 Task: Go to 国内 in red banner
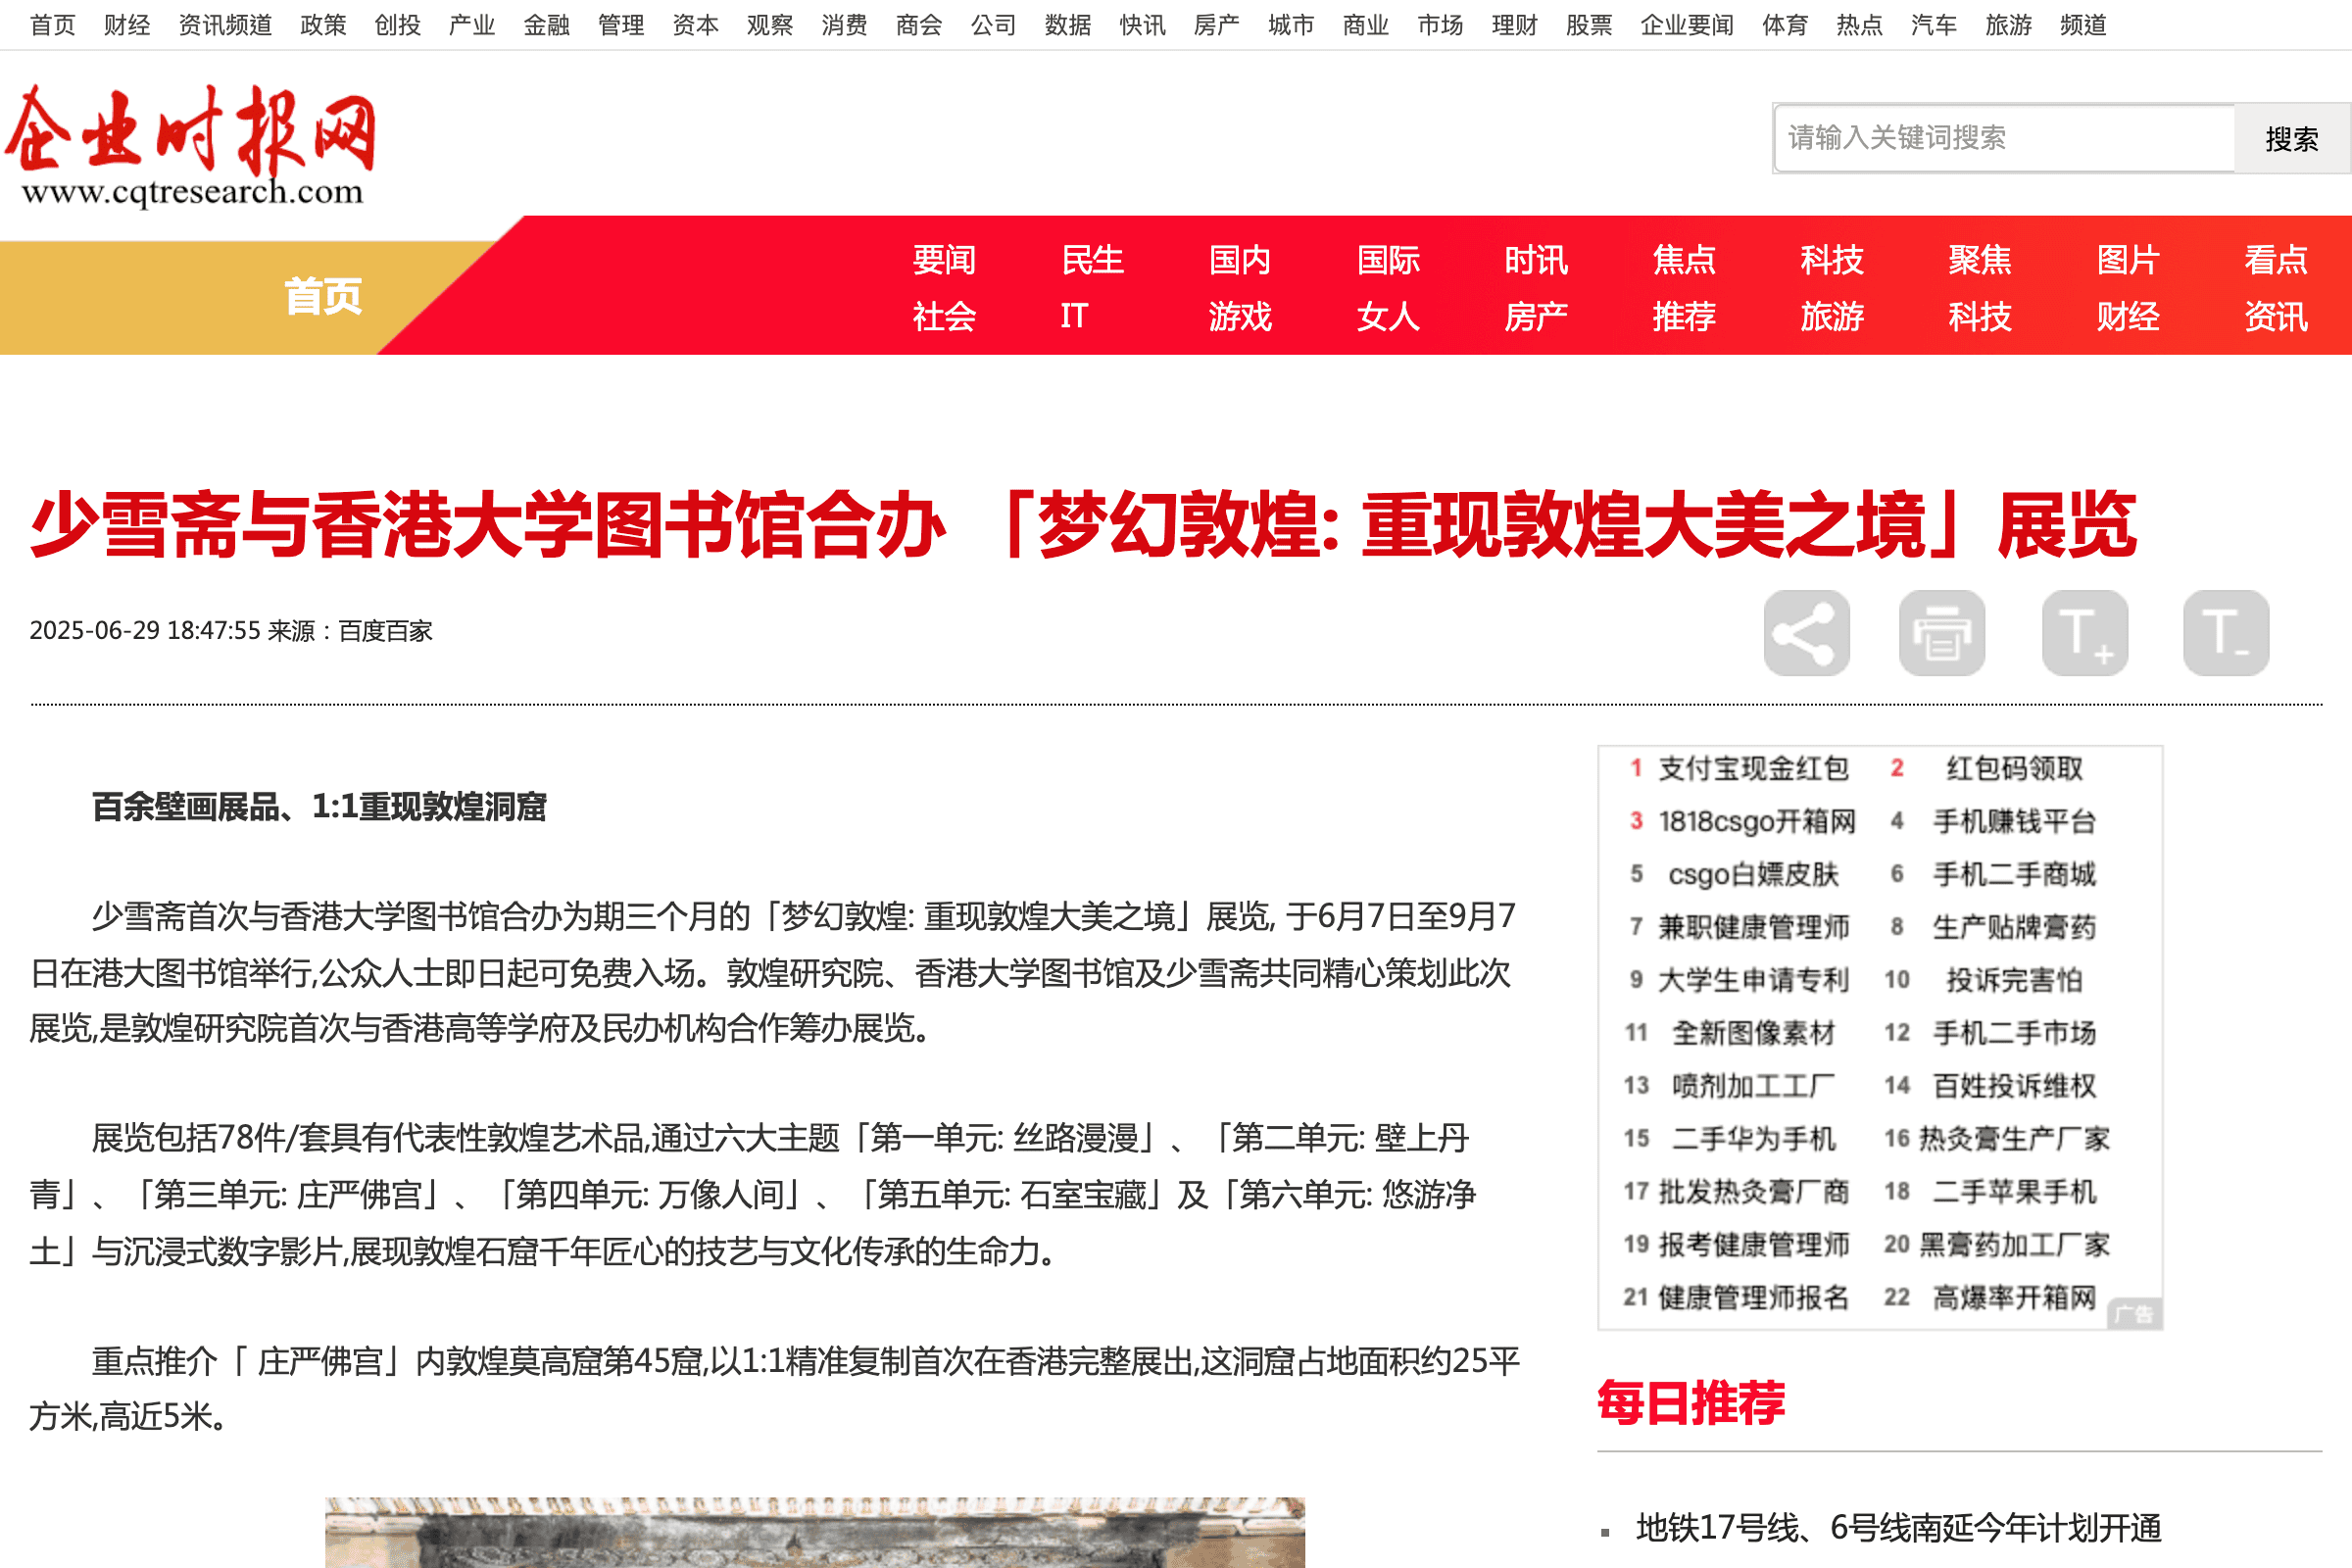1240,260
